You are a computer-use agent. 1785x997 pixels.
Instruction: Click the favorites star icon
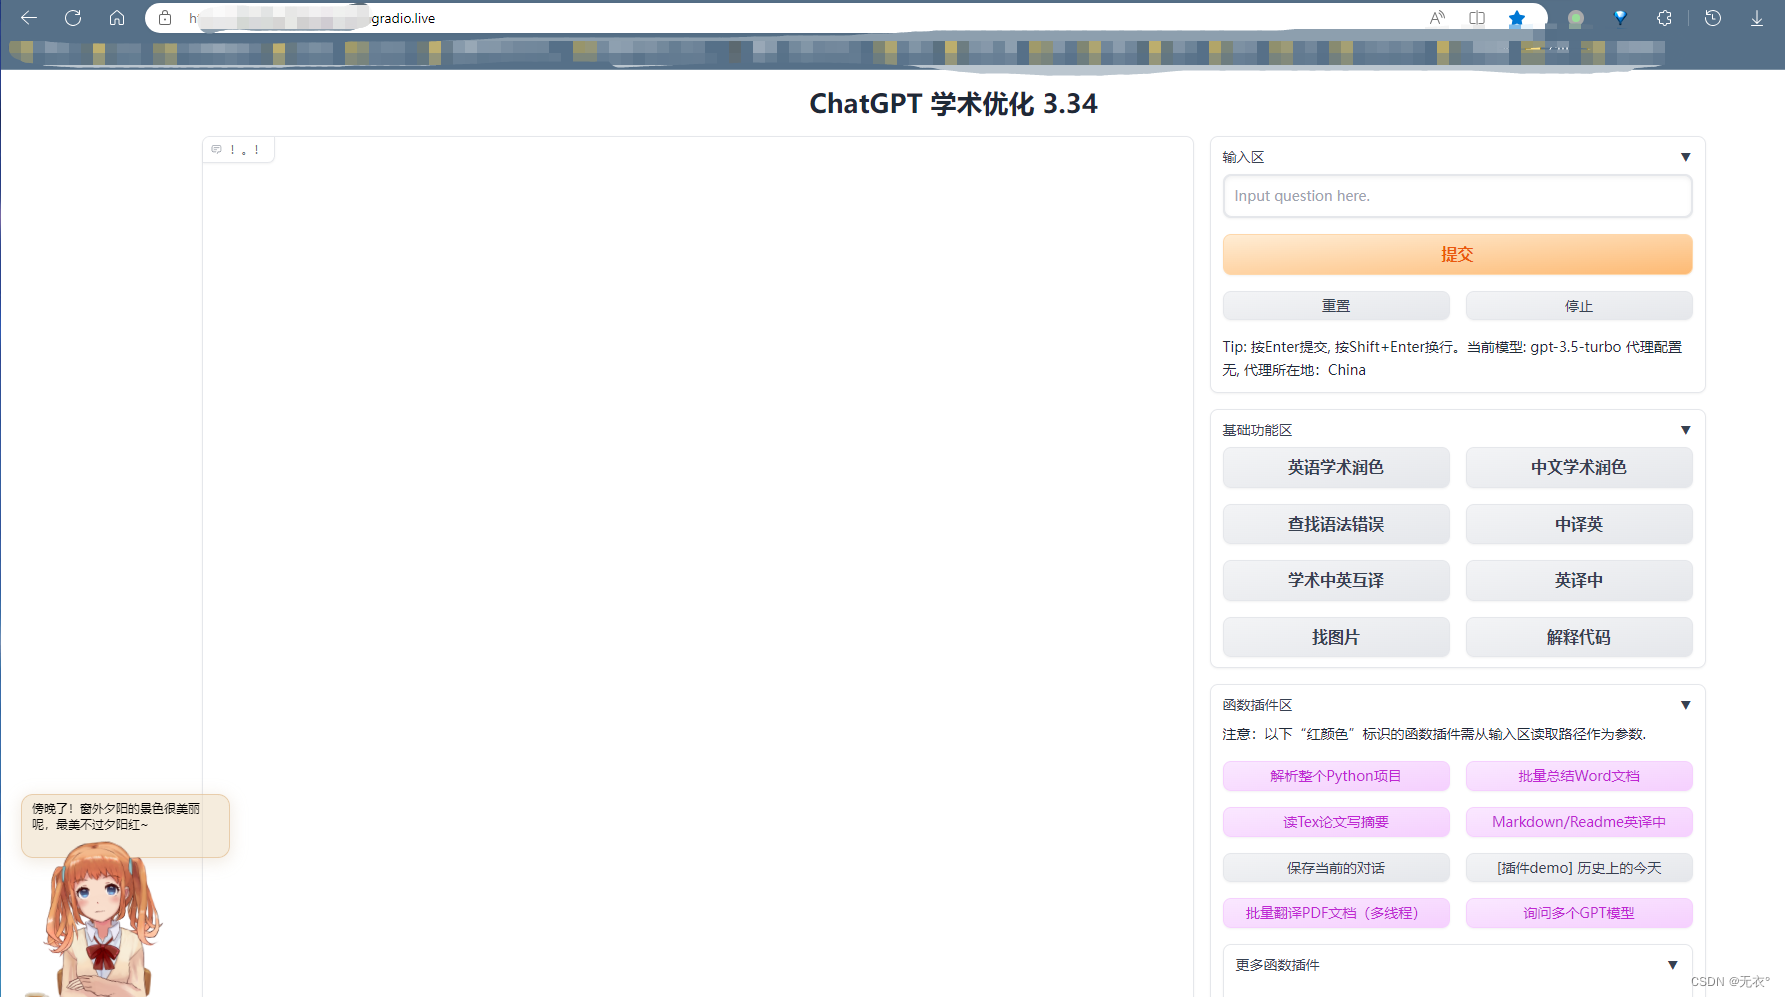point(1517,18)
